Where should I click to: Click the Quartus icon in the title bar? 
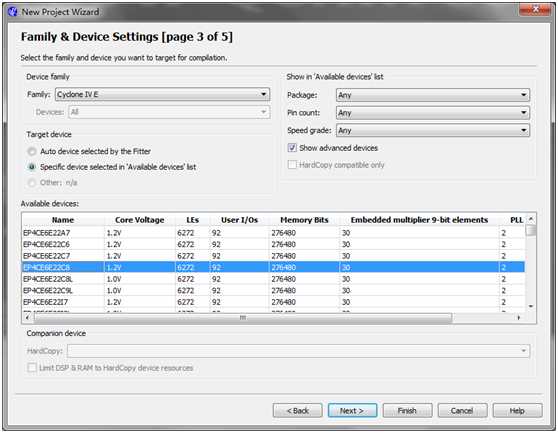pos(13,12)
